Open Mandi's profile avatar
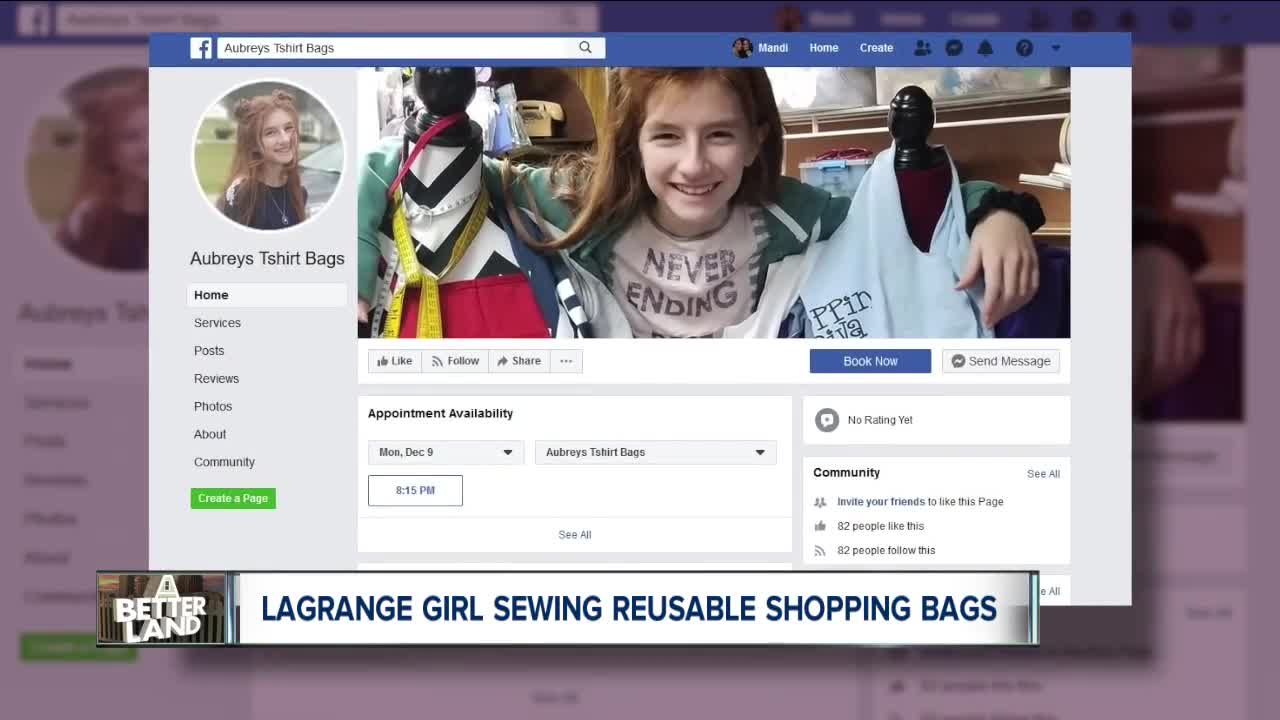Image resolution: width=1280 pixels, height=720 pixels. click(742, 48)
